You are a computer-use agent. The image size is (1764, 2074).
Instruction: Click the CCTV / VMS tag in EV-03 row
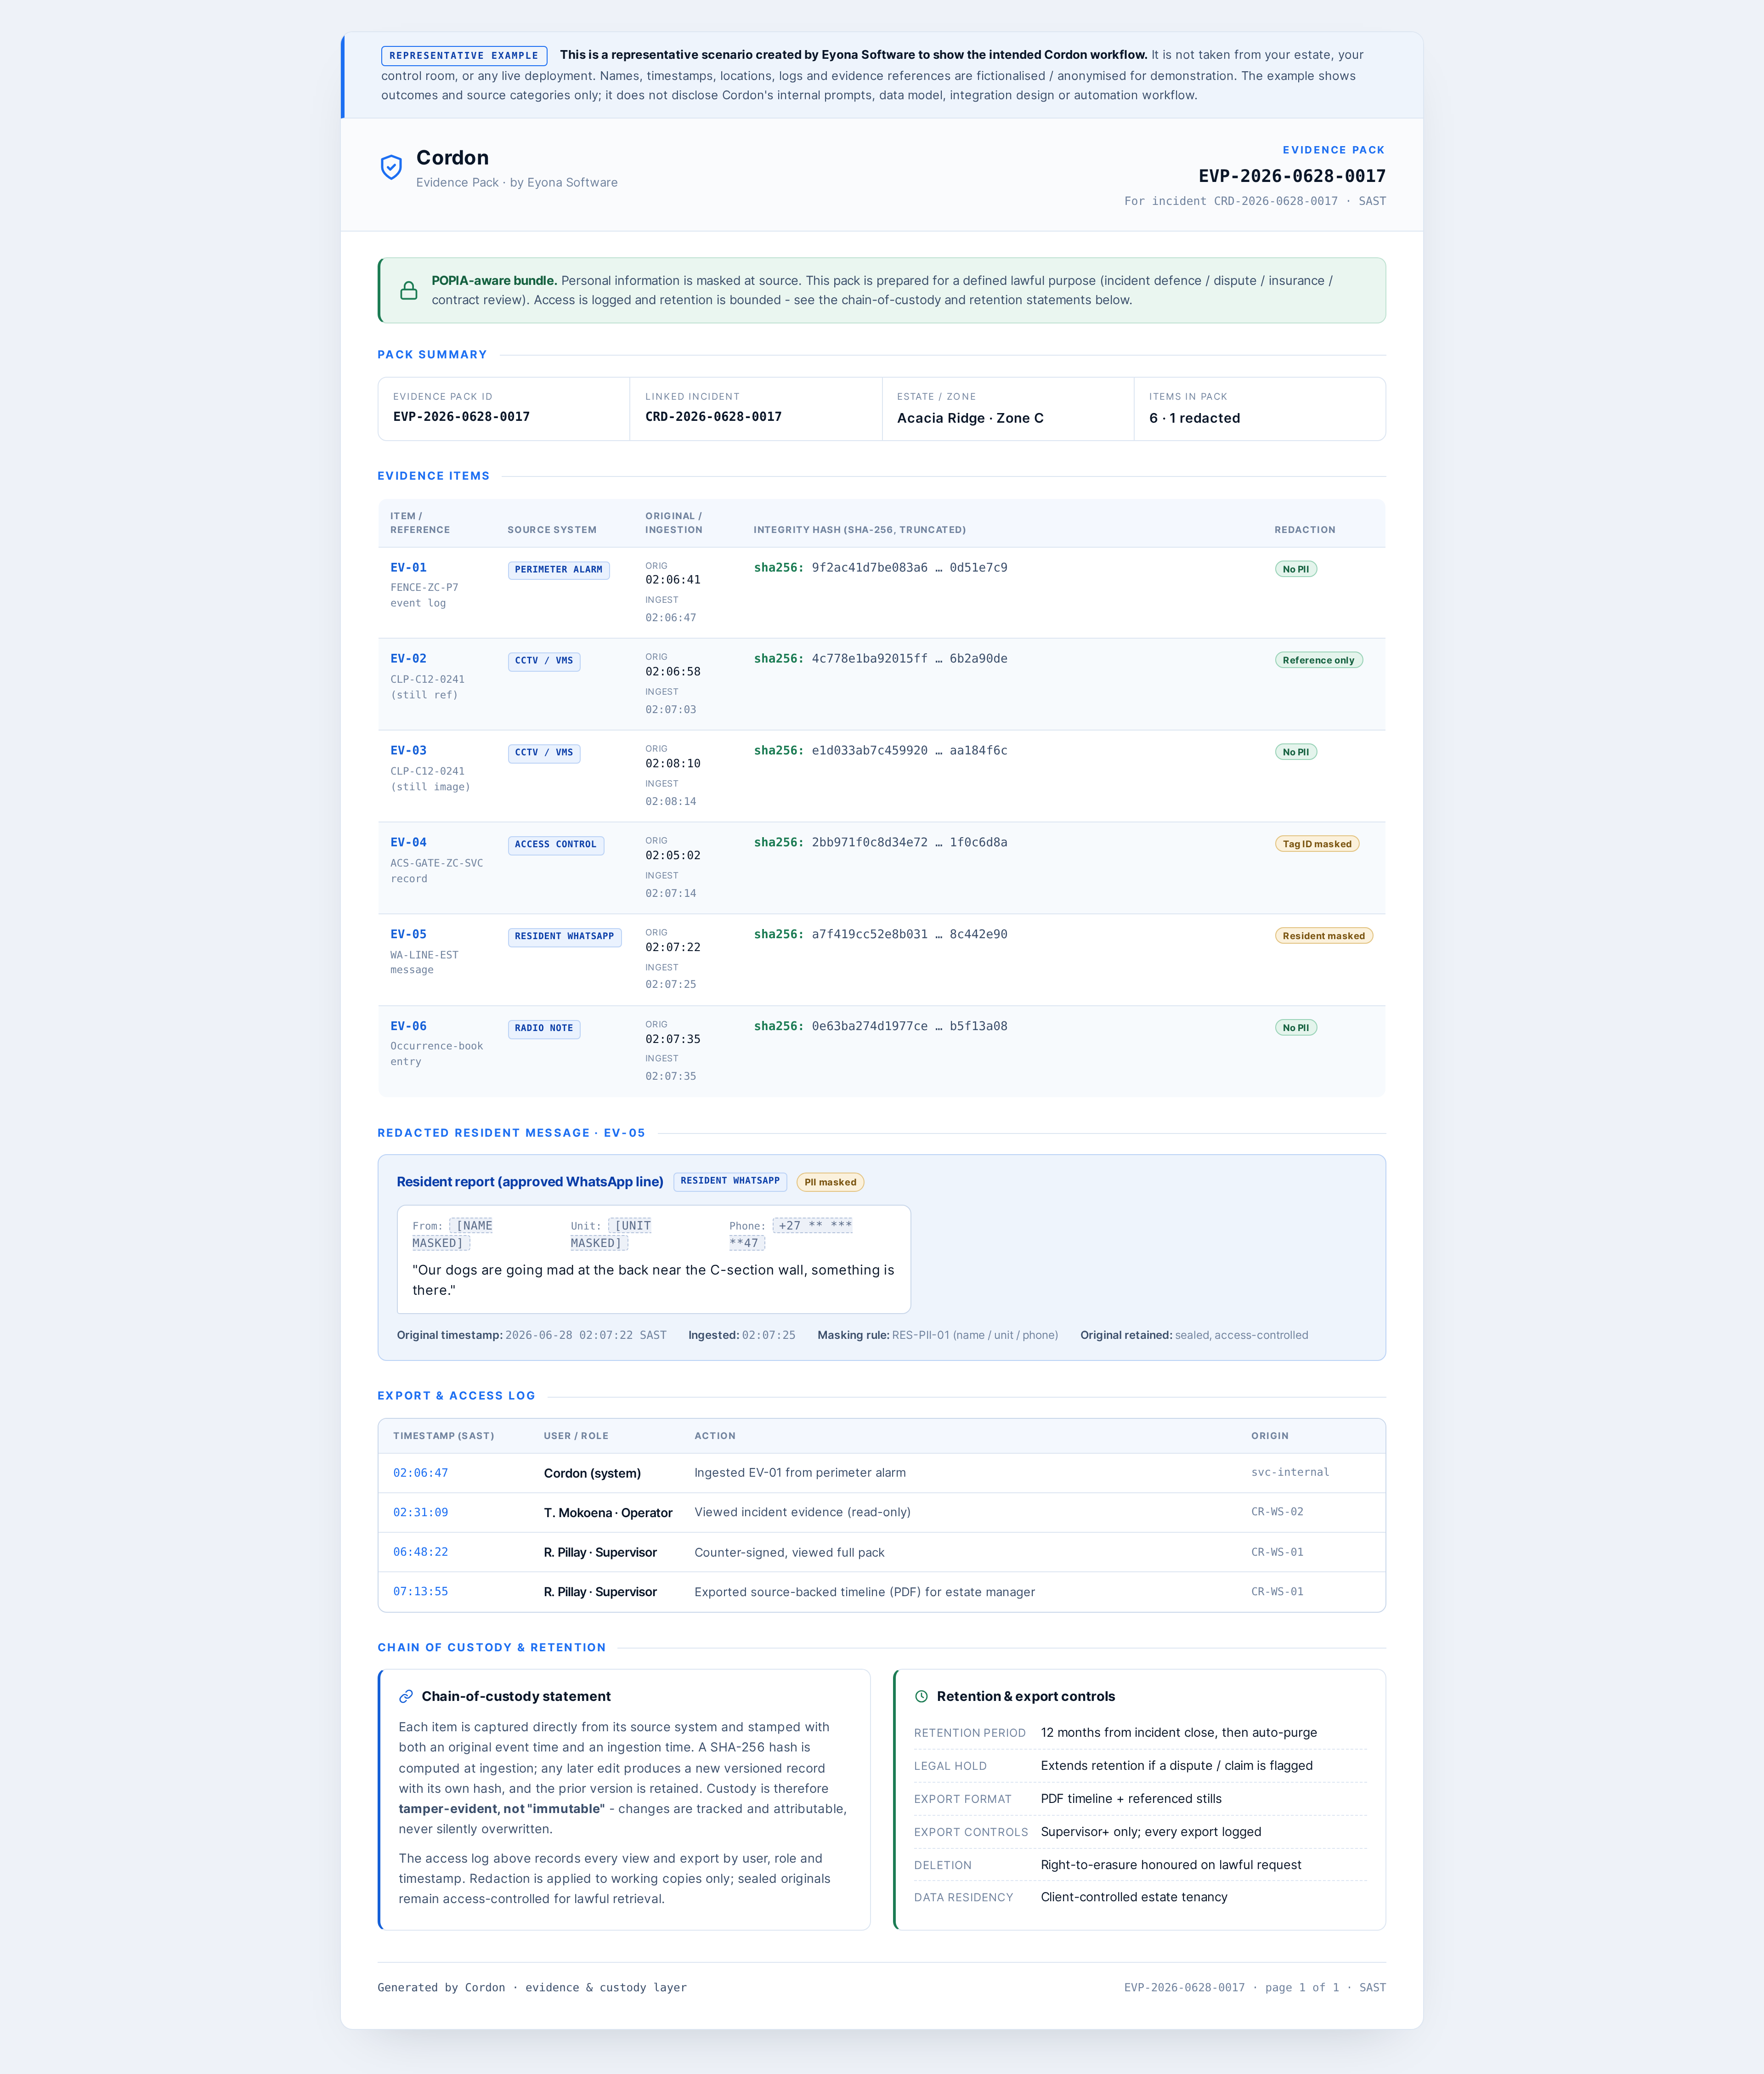(x=544, y=753)
